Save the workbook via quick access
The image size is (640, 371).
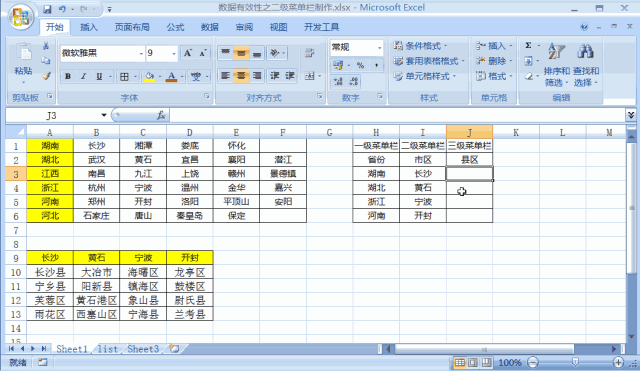coord(47,9)
